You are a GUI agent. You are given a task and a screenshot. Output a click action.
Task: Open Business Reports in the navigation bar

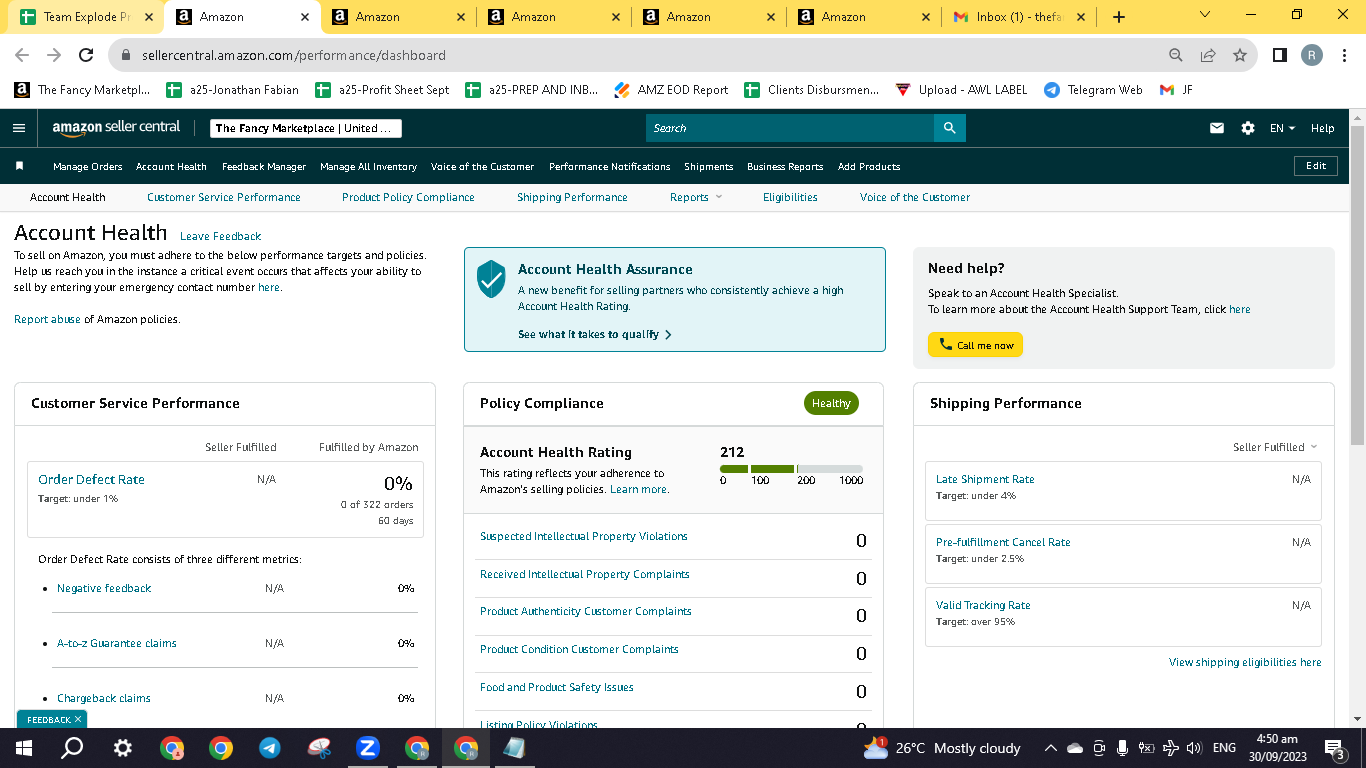click(x=785, y=167)
